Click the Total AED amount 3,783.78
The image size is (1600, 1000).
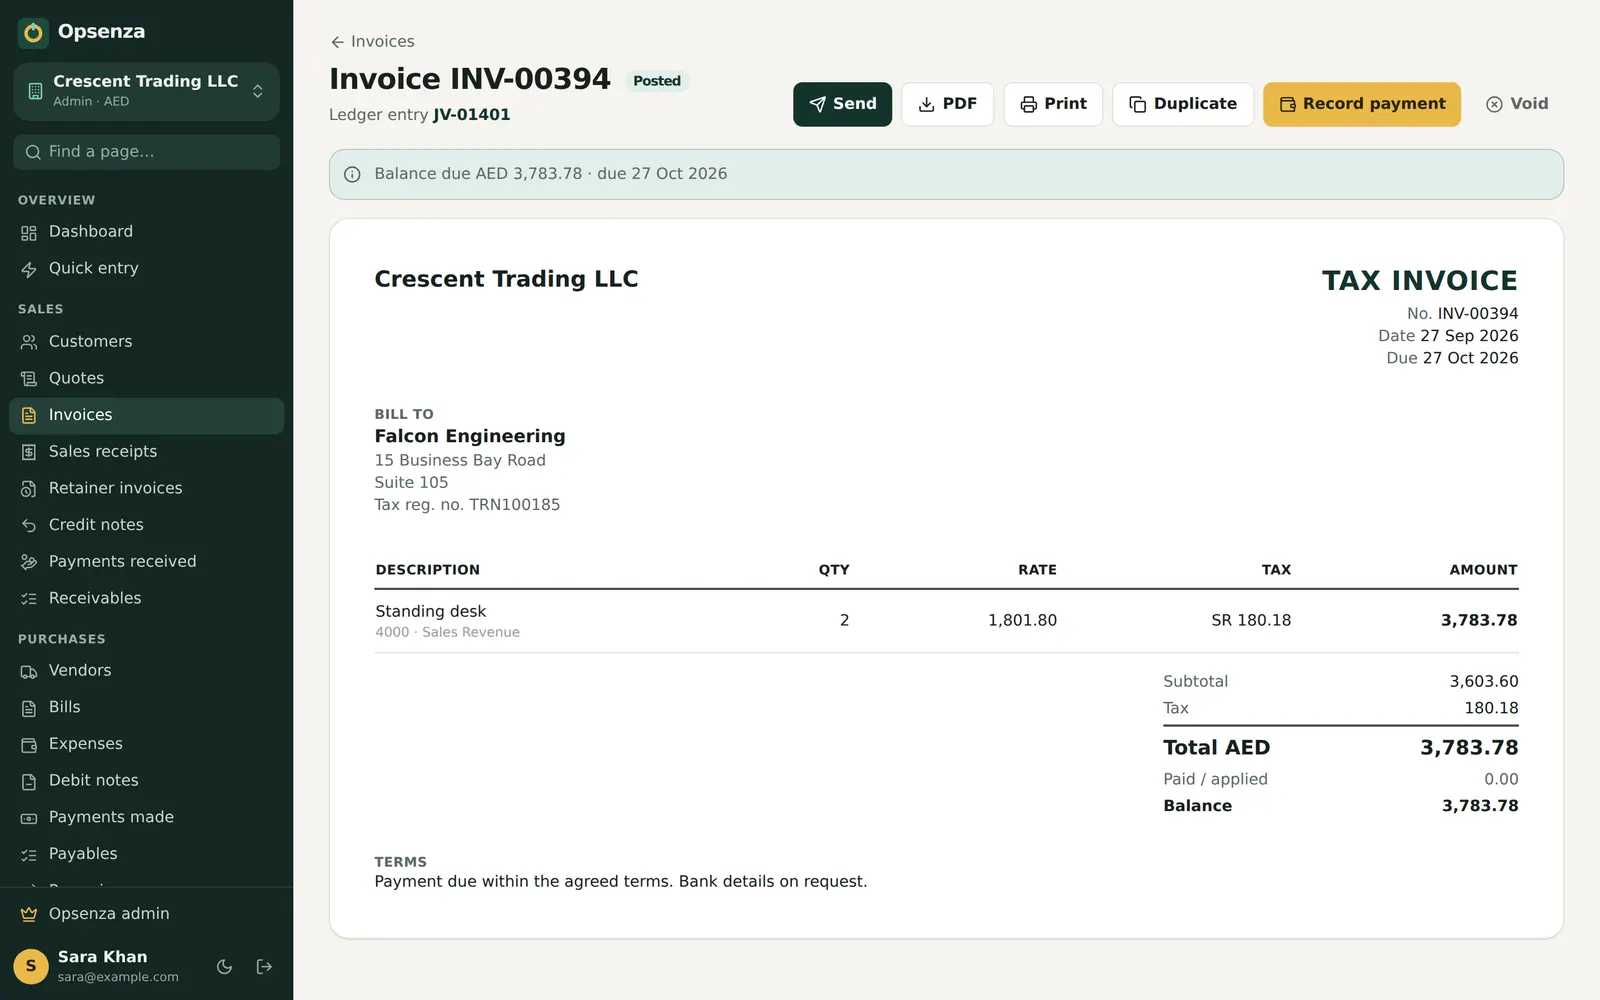coord(1469,748)
